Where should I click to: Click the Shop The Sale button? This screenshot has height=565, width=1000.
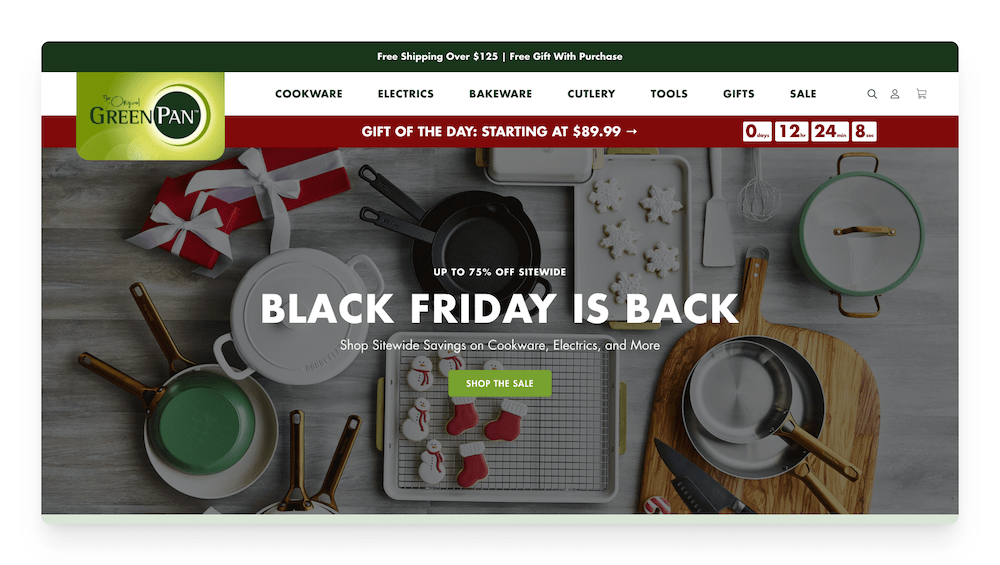pos(499,383)
